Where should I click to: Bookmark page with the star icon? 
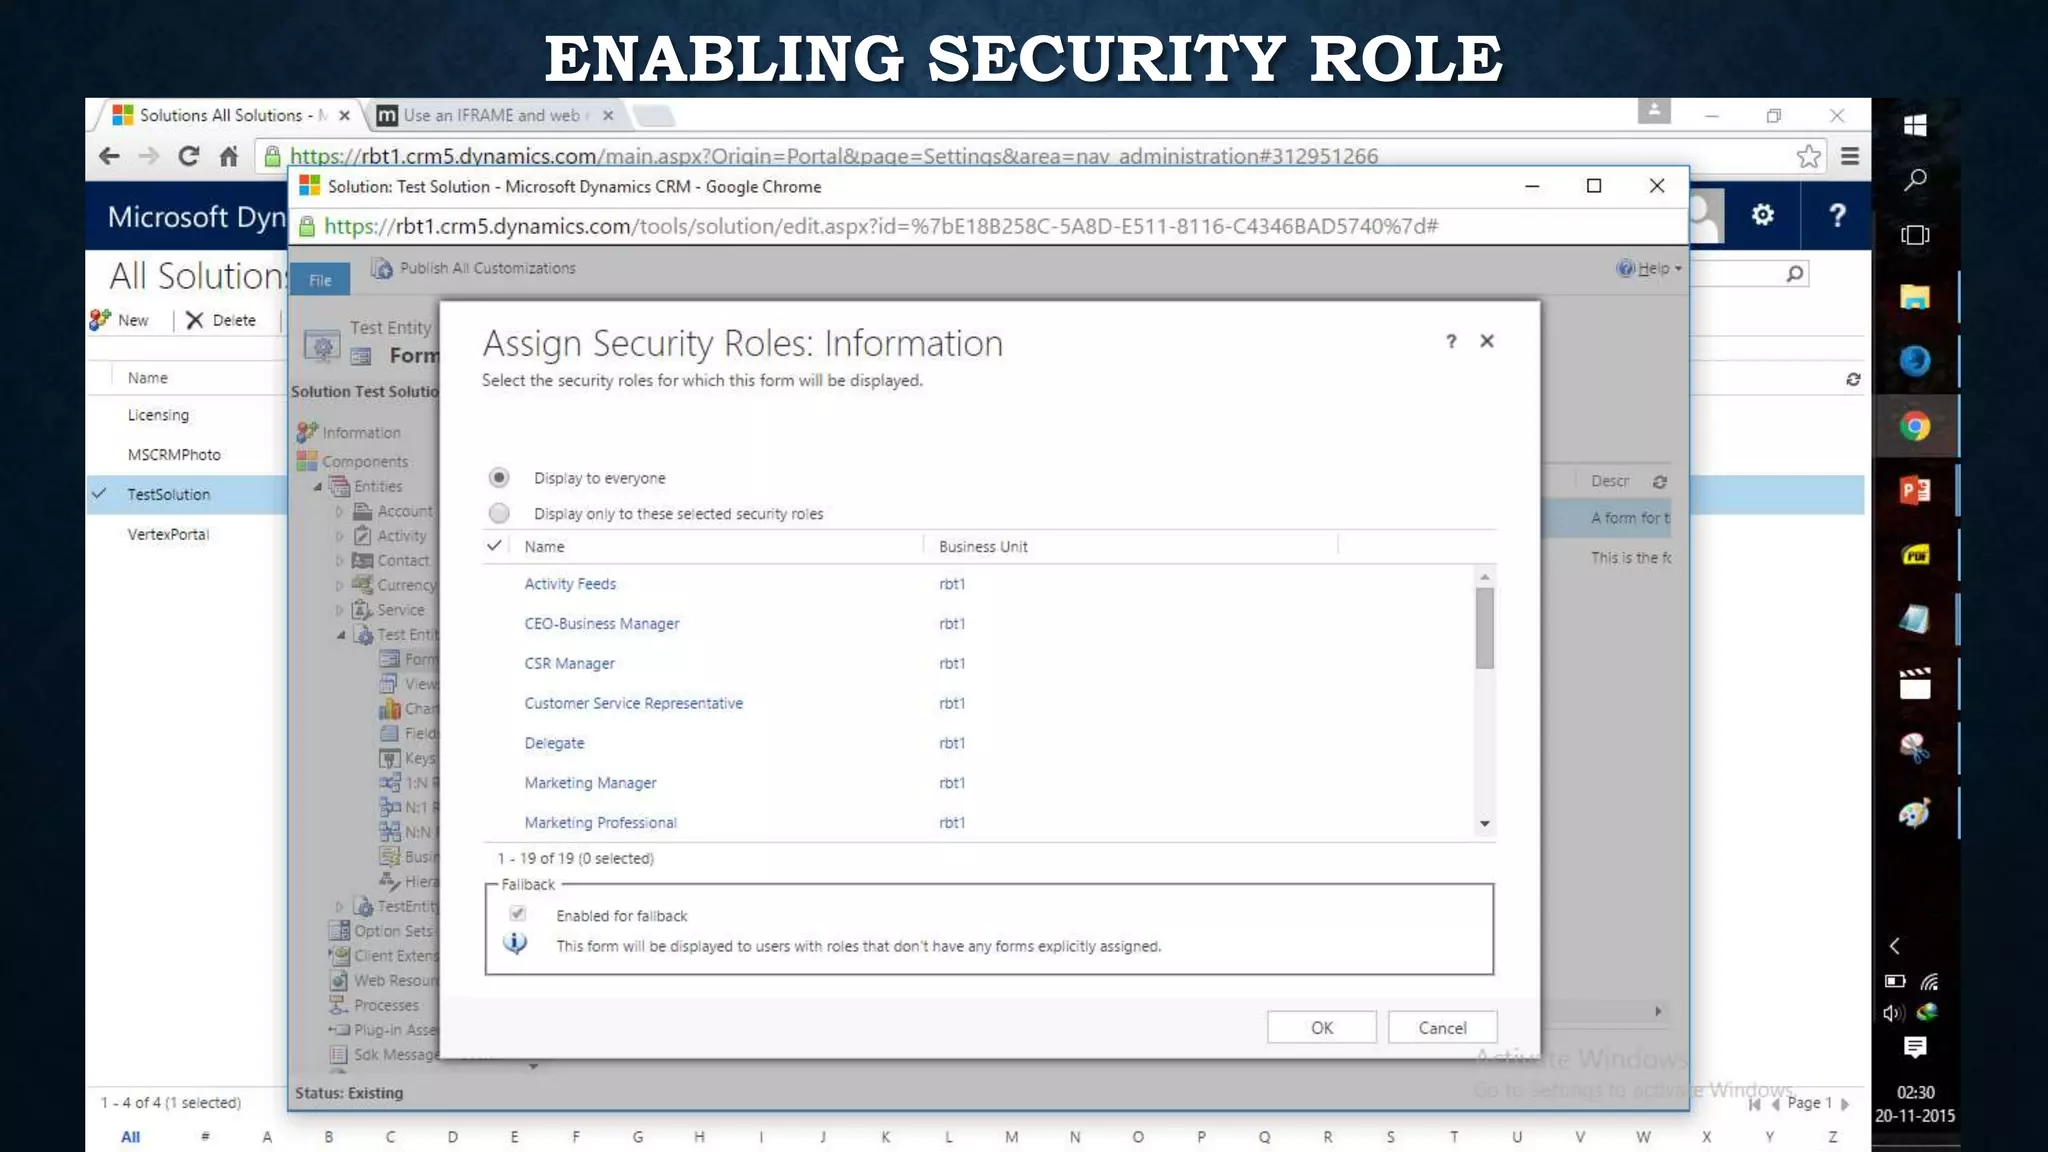click(1808, 156)
